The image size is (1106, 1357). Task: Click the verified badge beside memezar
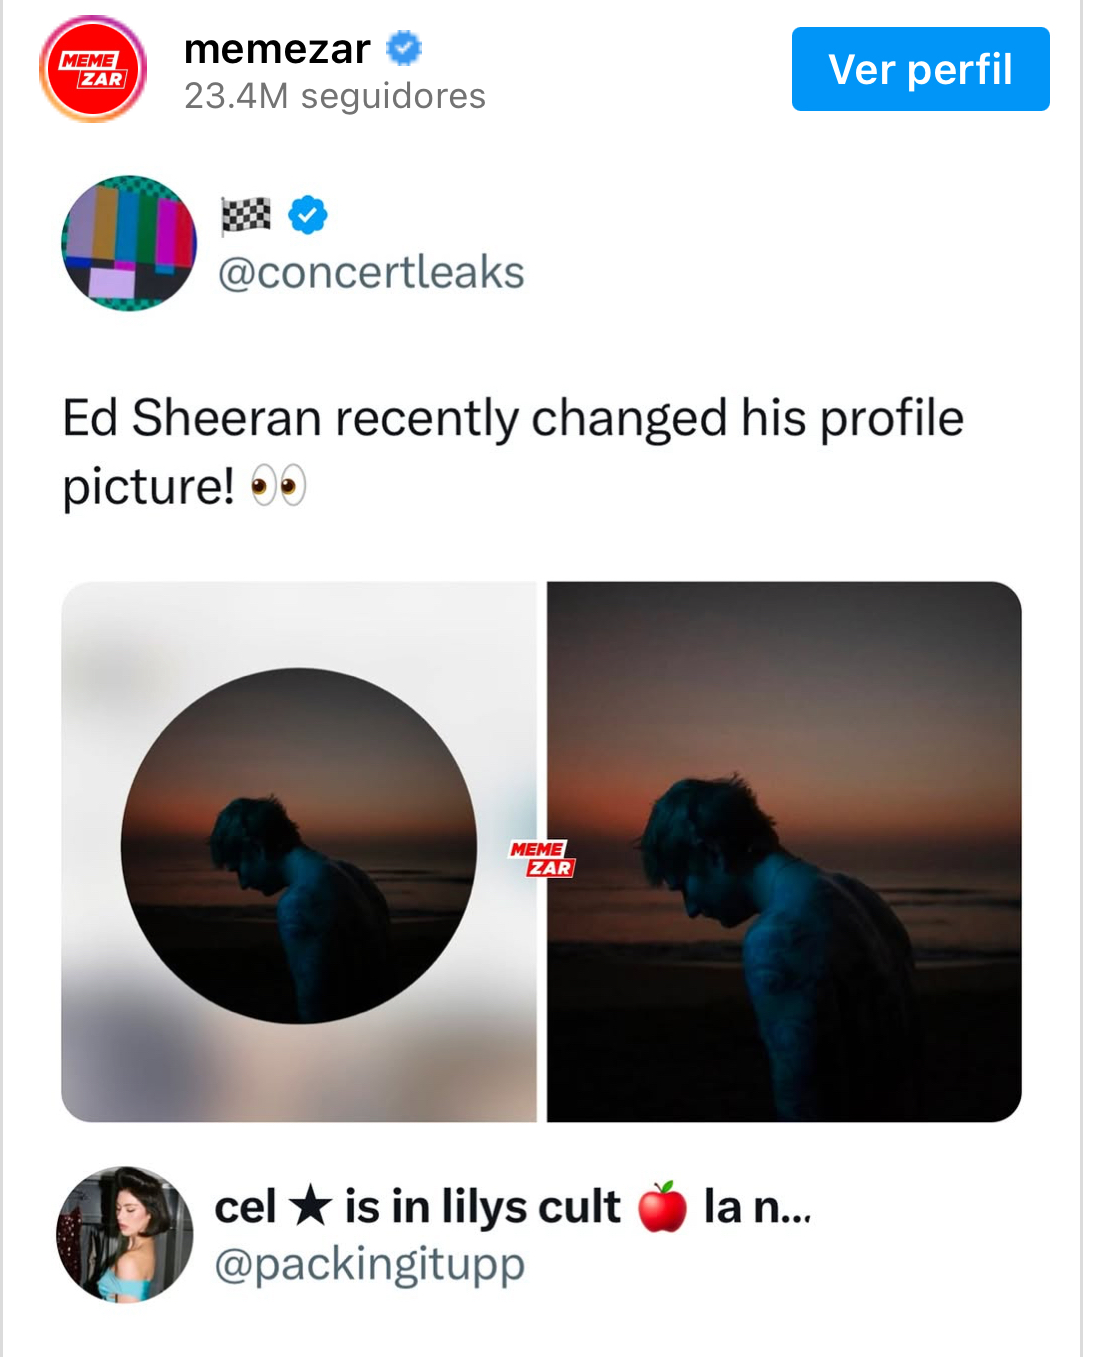[x=404, y=48]
